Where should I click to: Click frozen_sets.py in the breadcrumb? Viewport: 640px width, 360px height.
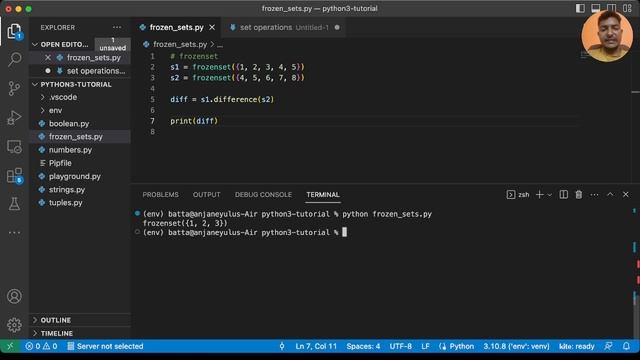[x=180, y=44]
